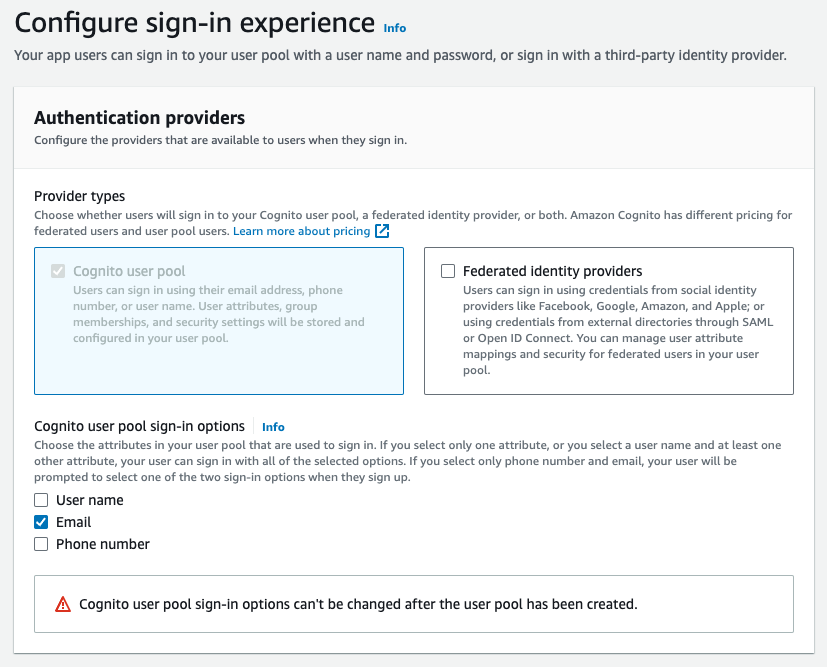The height and width of the screenshot is (667, 827).
Task: Enable the Federated identity providers checkbox
Action: click(x=448, y=271)
